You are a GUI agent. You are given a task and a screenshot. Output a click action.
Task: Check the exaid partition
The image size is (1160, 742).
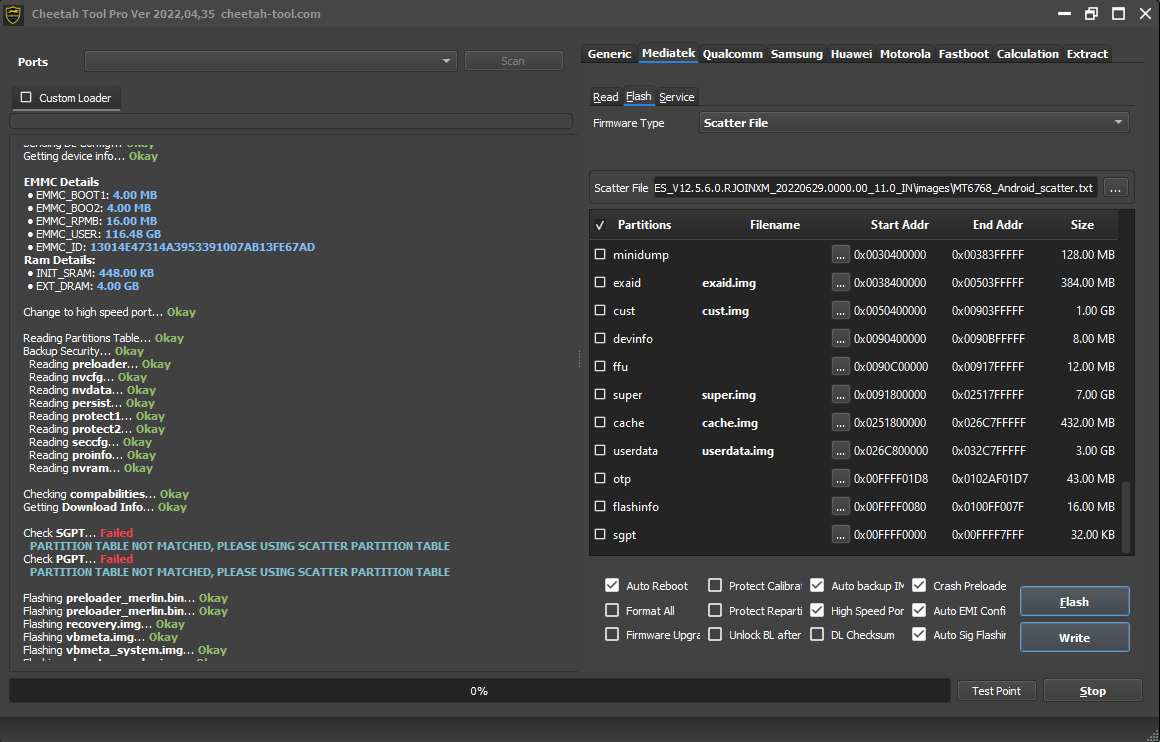pyautogui.click(x=600, y=282)
